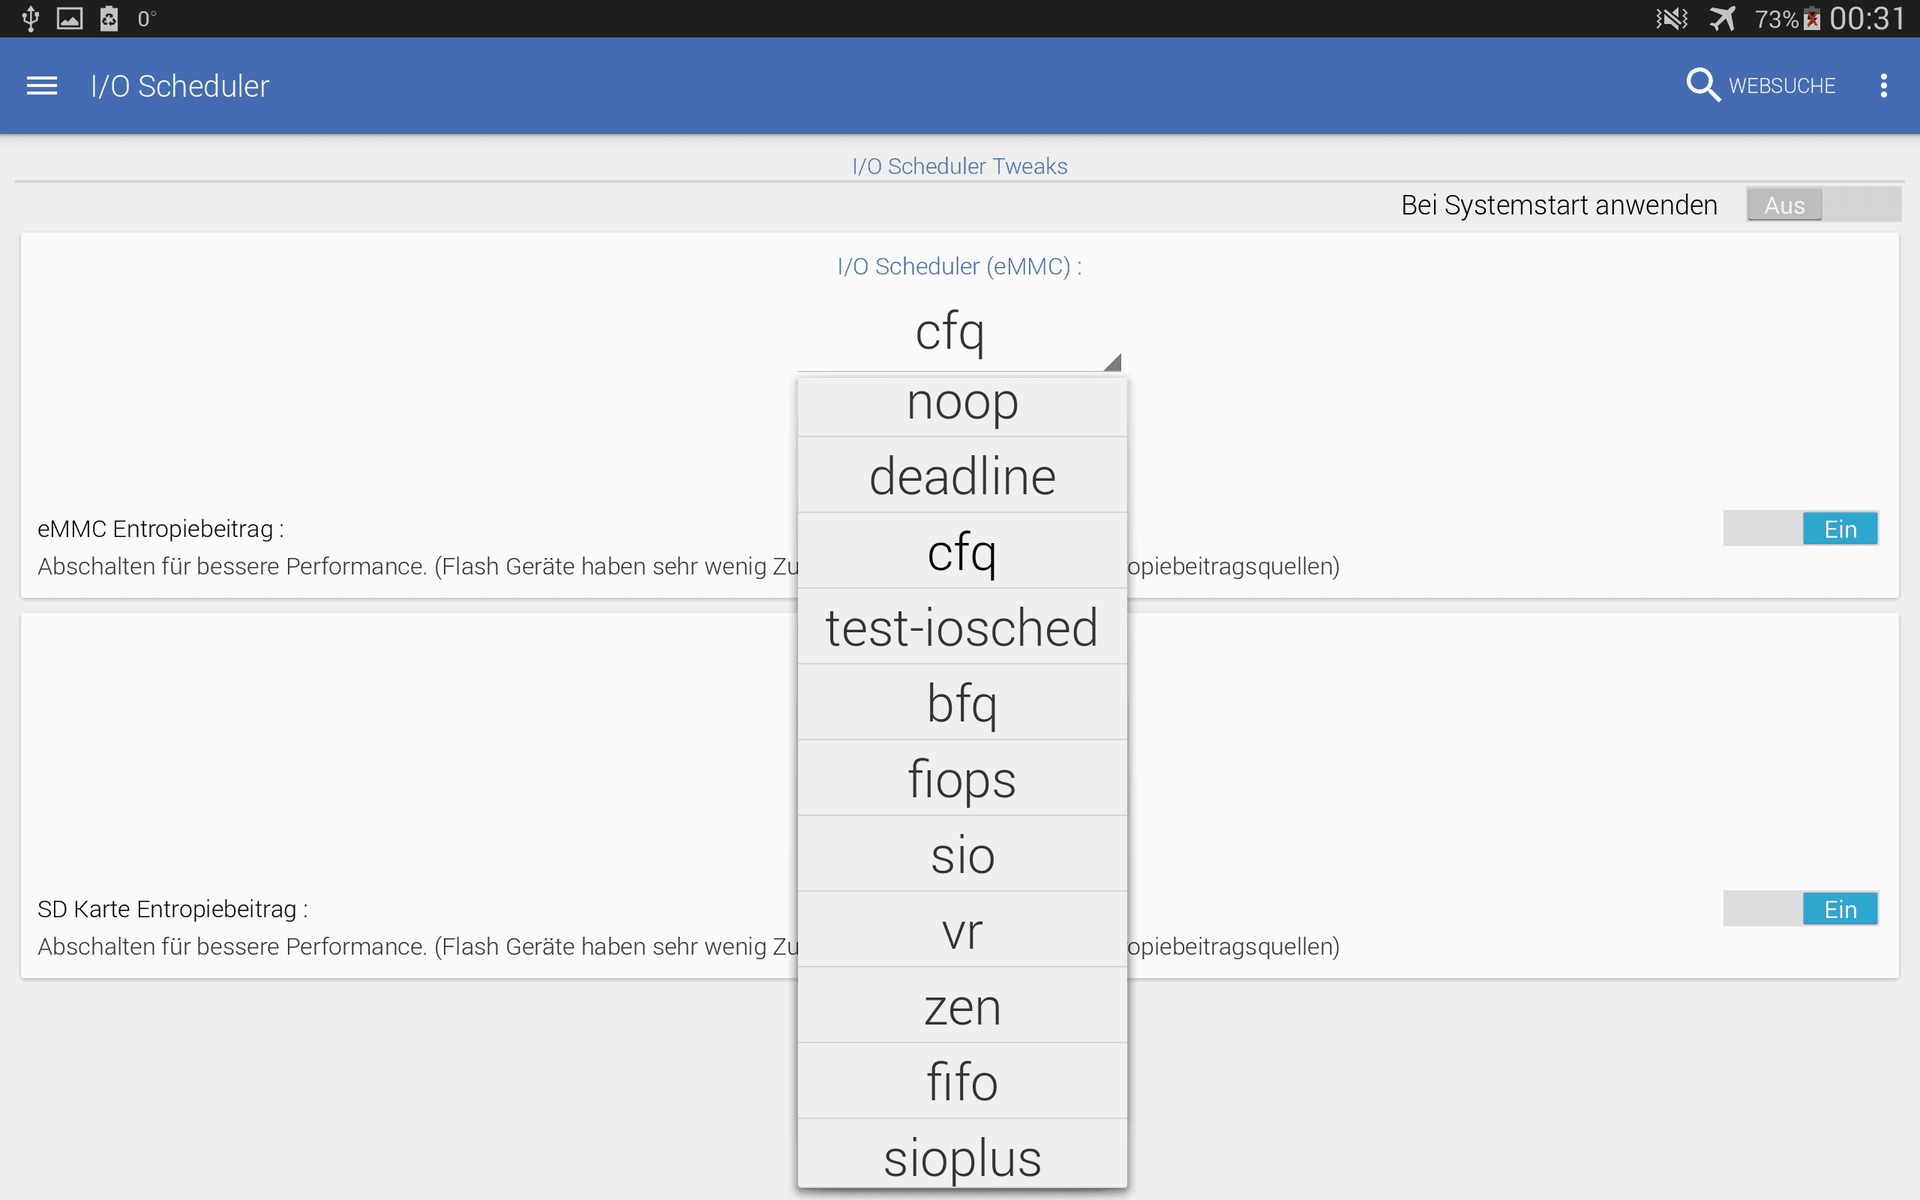Tap the battery recycle notification icon
This screenshot has height=1200, width=1920.
click(109, 18)
